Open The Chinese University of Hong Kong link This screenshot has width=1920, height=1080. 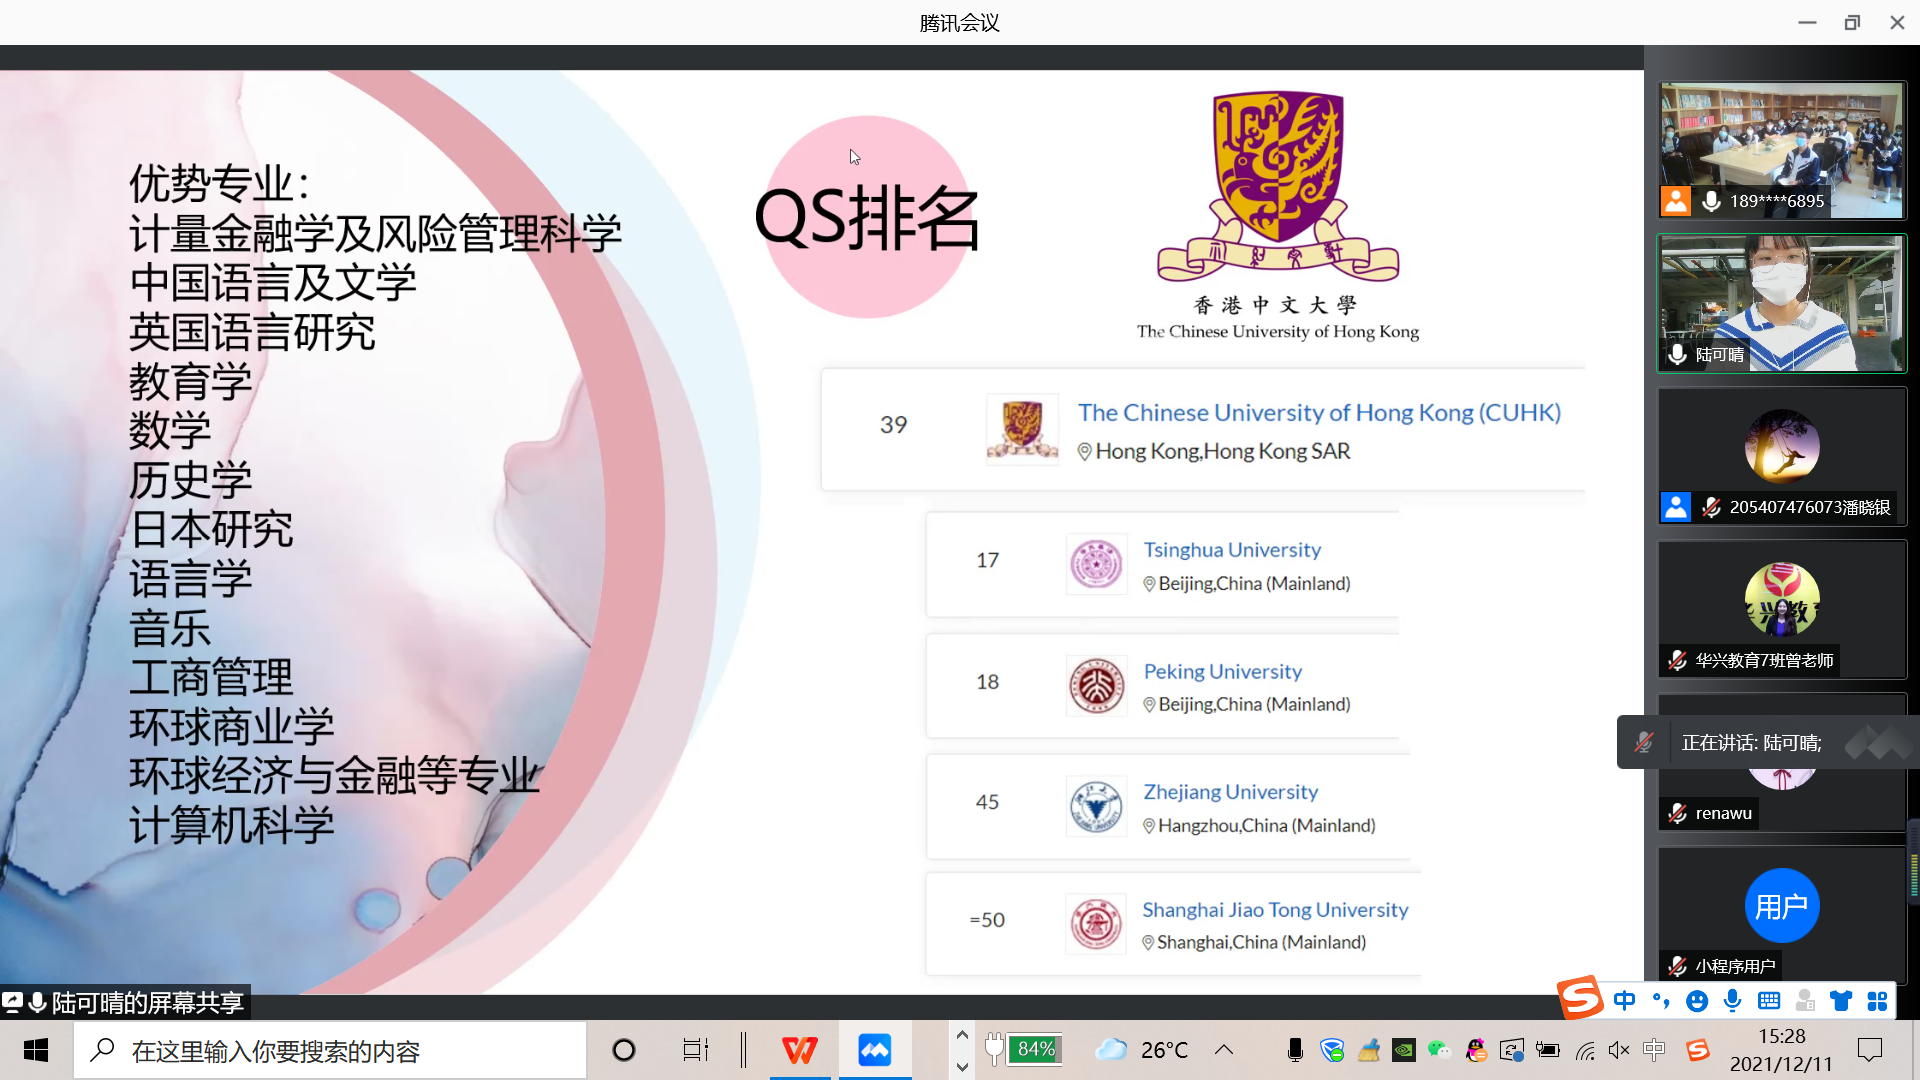(1318, 412)
